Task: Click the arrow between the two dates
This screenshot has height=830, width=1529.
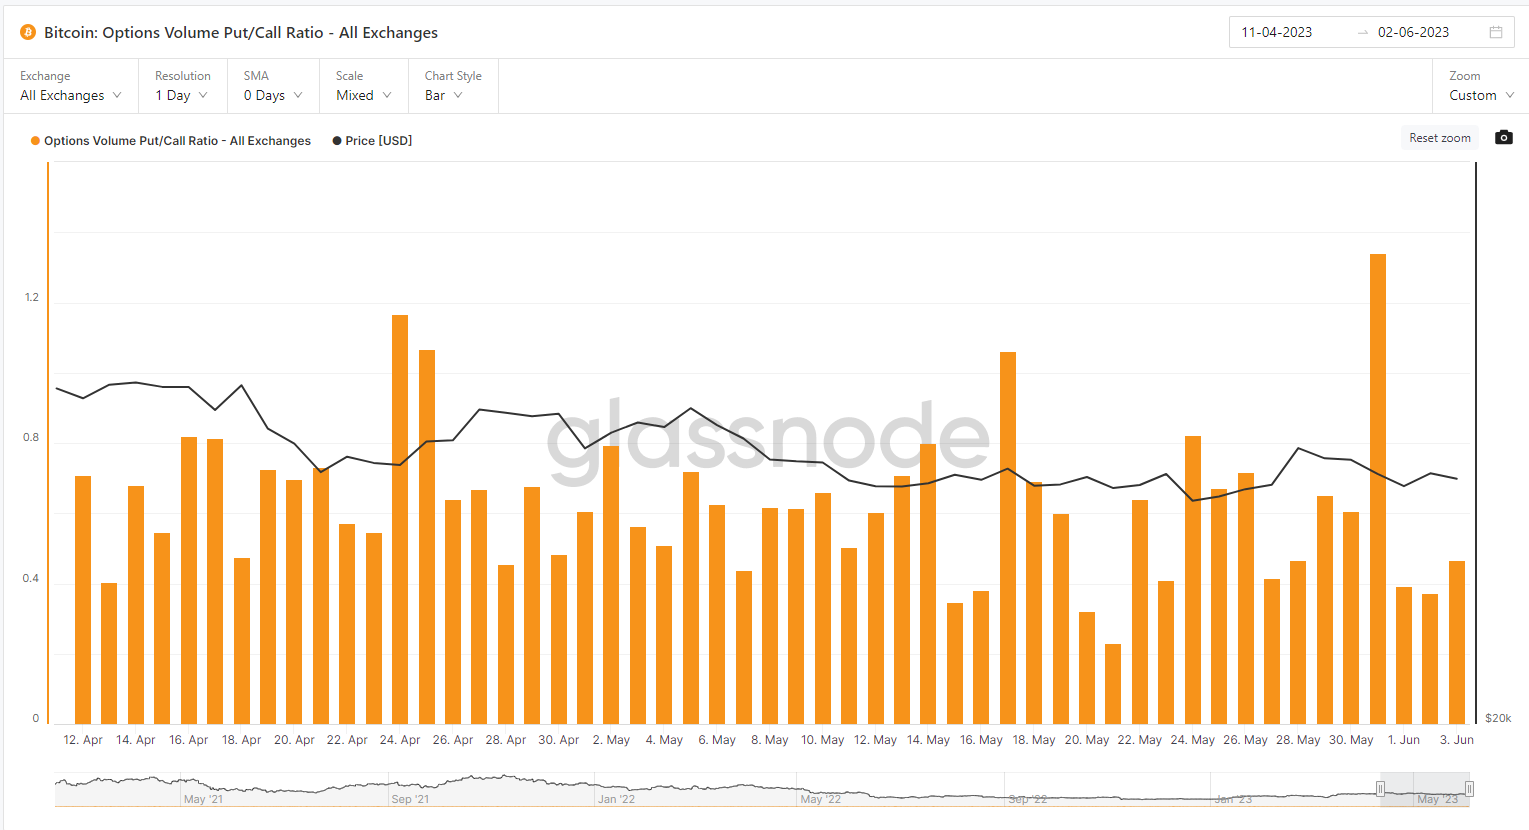Action: tap(1362, 33)
